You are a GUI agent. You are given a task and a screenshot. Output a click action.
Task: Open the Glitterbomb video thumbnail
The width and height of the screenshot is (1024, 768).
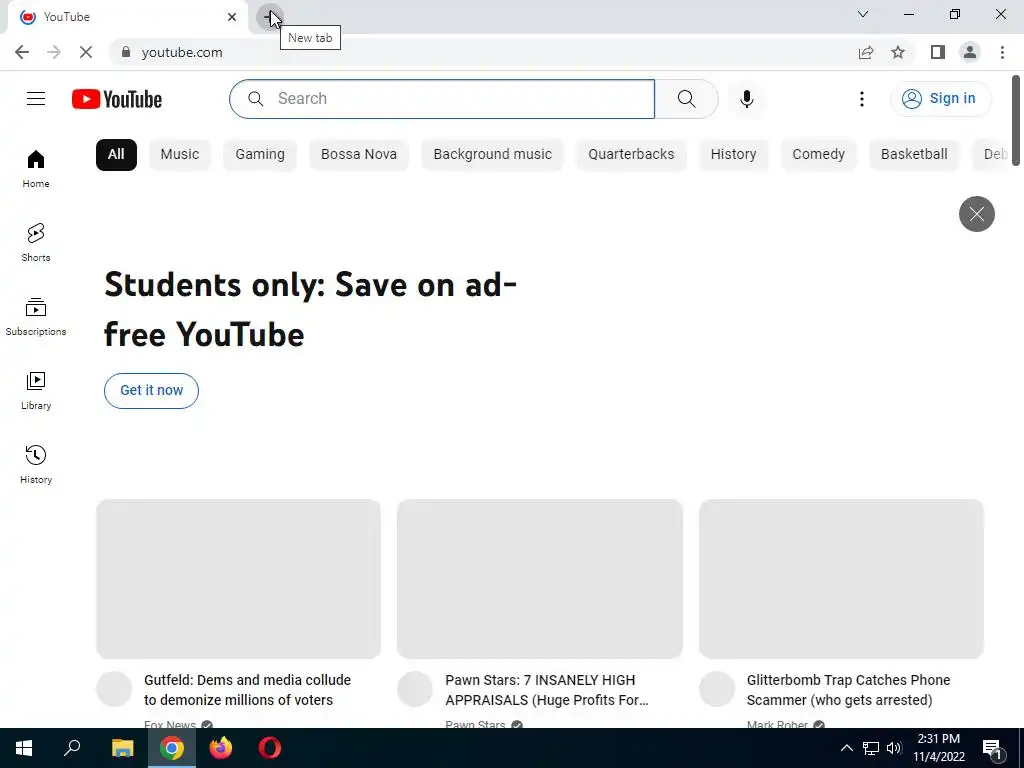coord(841,579)
